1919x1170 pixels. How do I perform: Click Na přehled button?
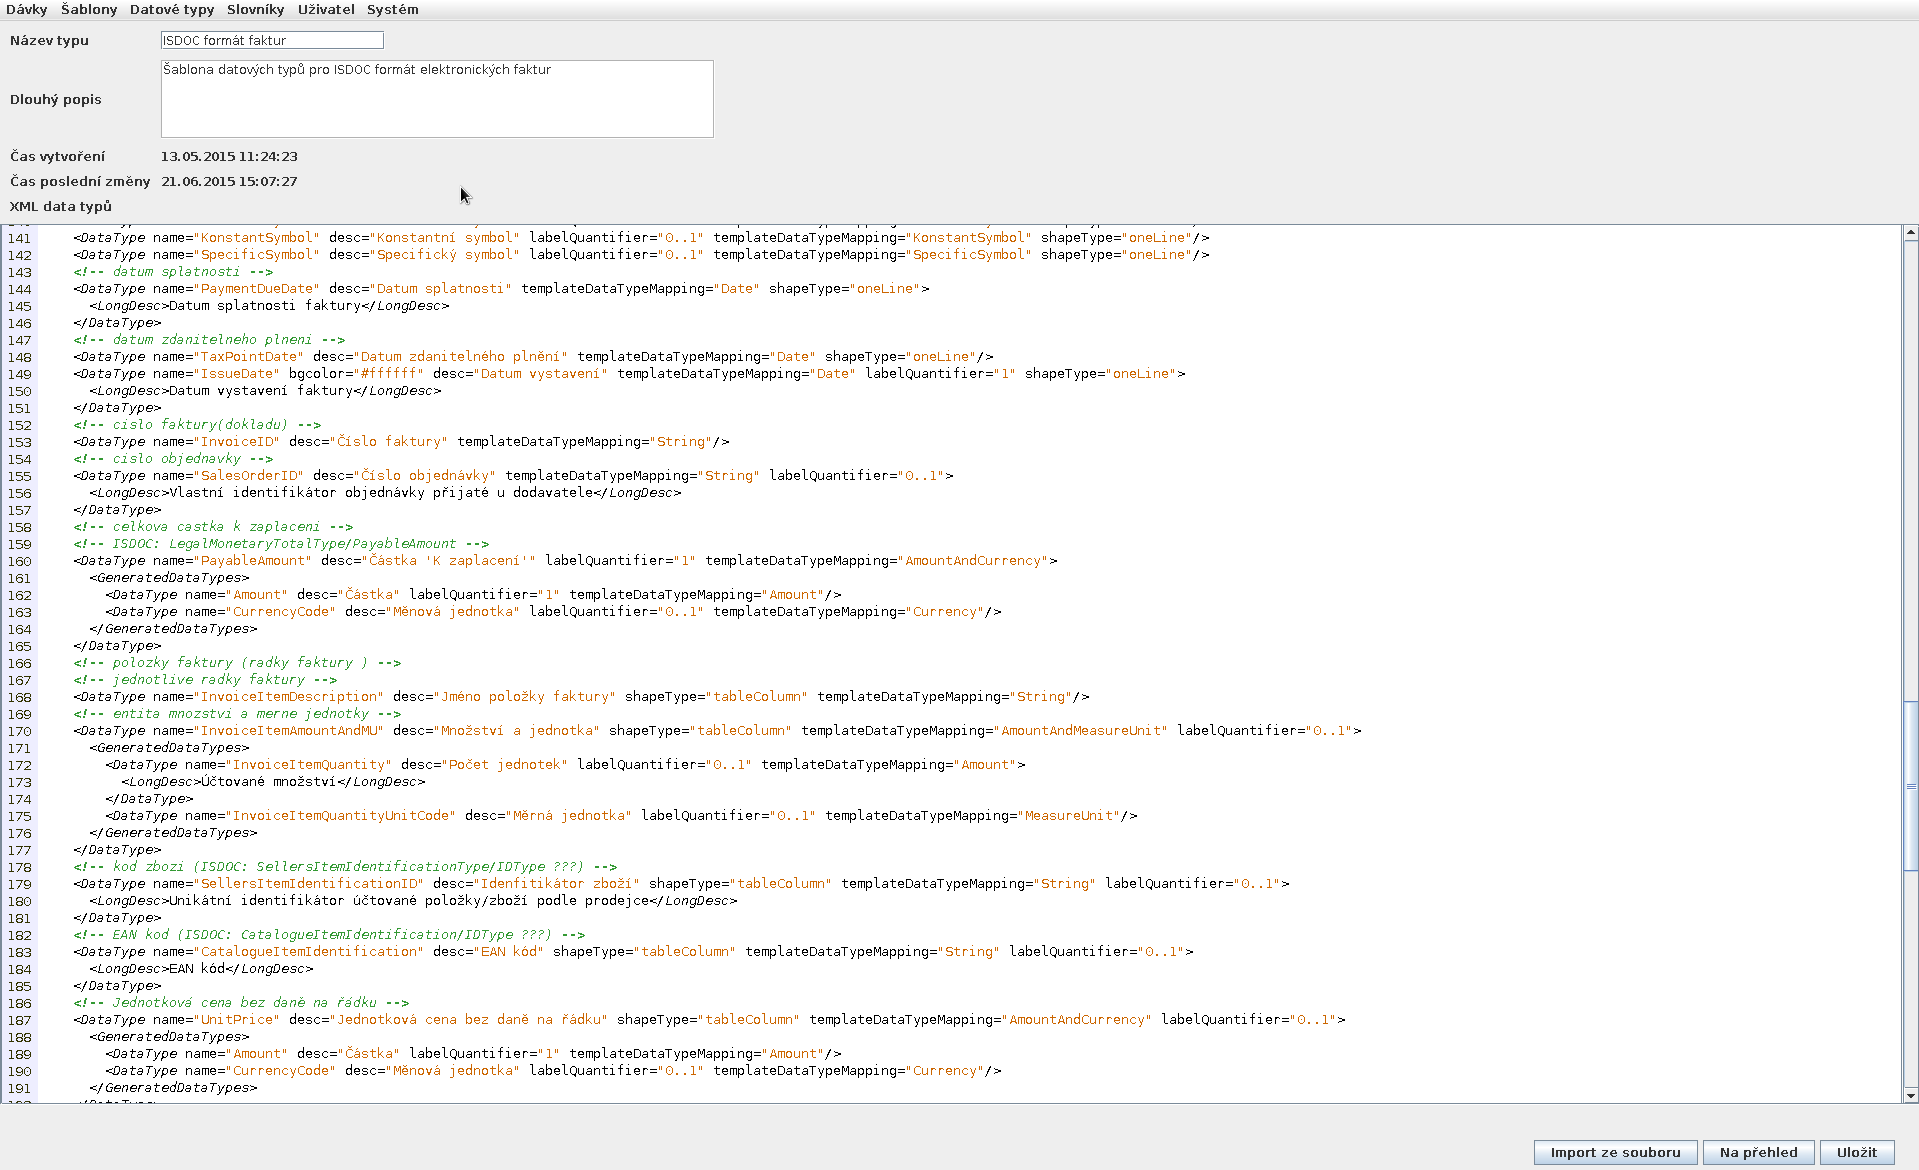pyautogui.click(x=1758, y=1152)
